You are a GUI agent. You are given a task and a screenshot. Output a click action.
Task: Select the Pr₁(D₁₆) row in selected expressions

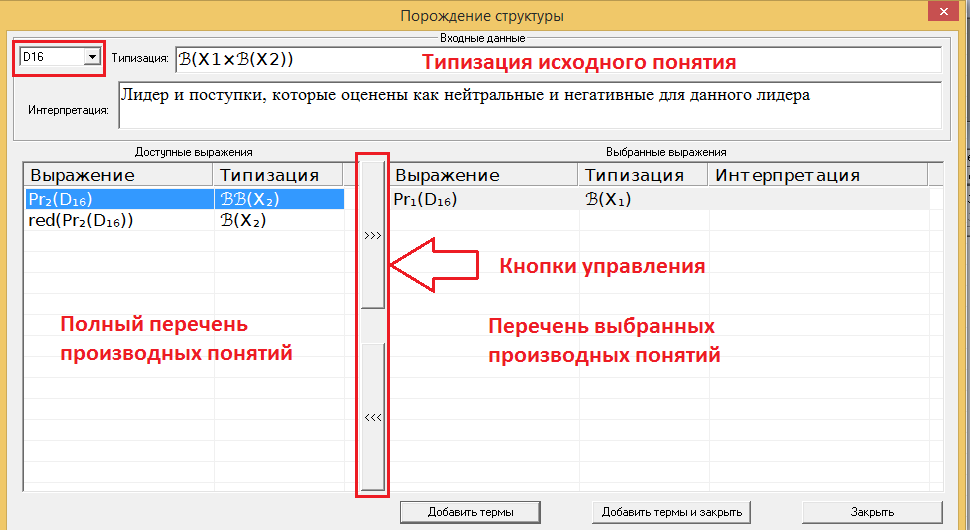pyautogui.click(x=660, y=199)
